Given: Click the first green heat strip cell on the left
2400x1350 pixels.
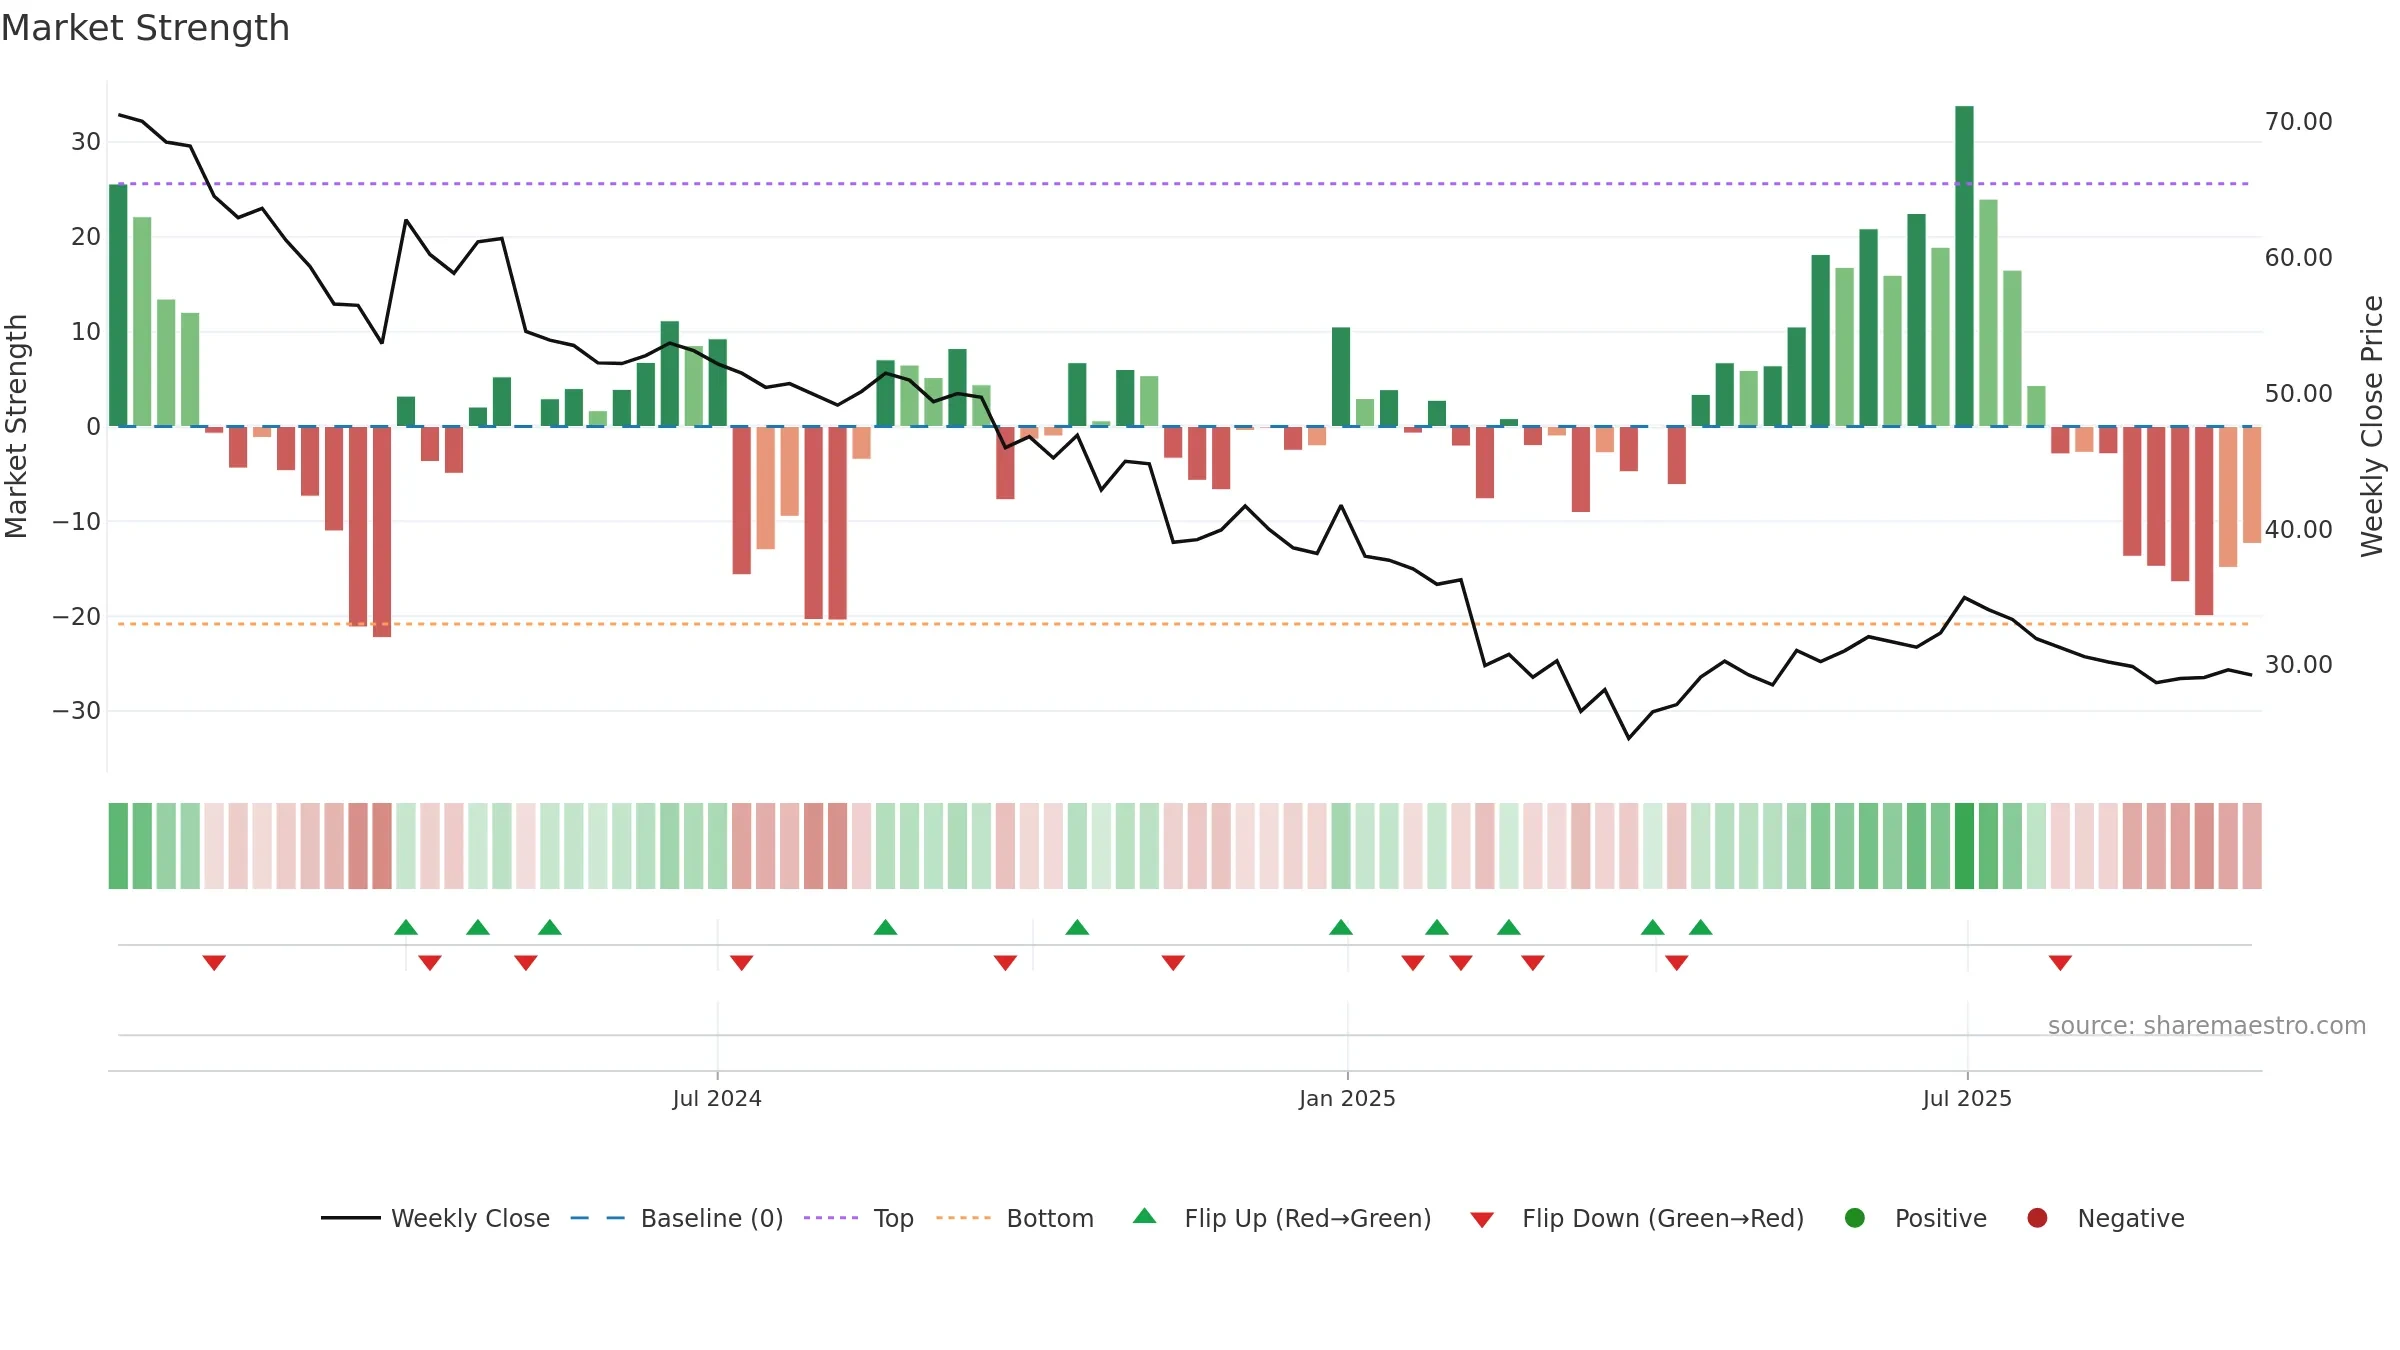Looking at the screenshot, I should [x=118, y=846].
